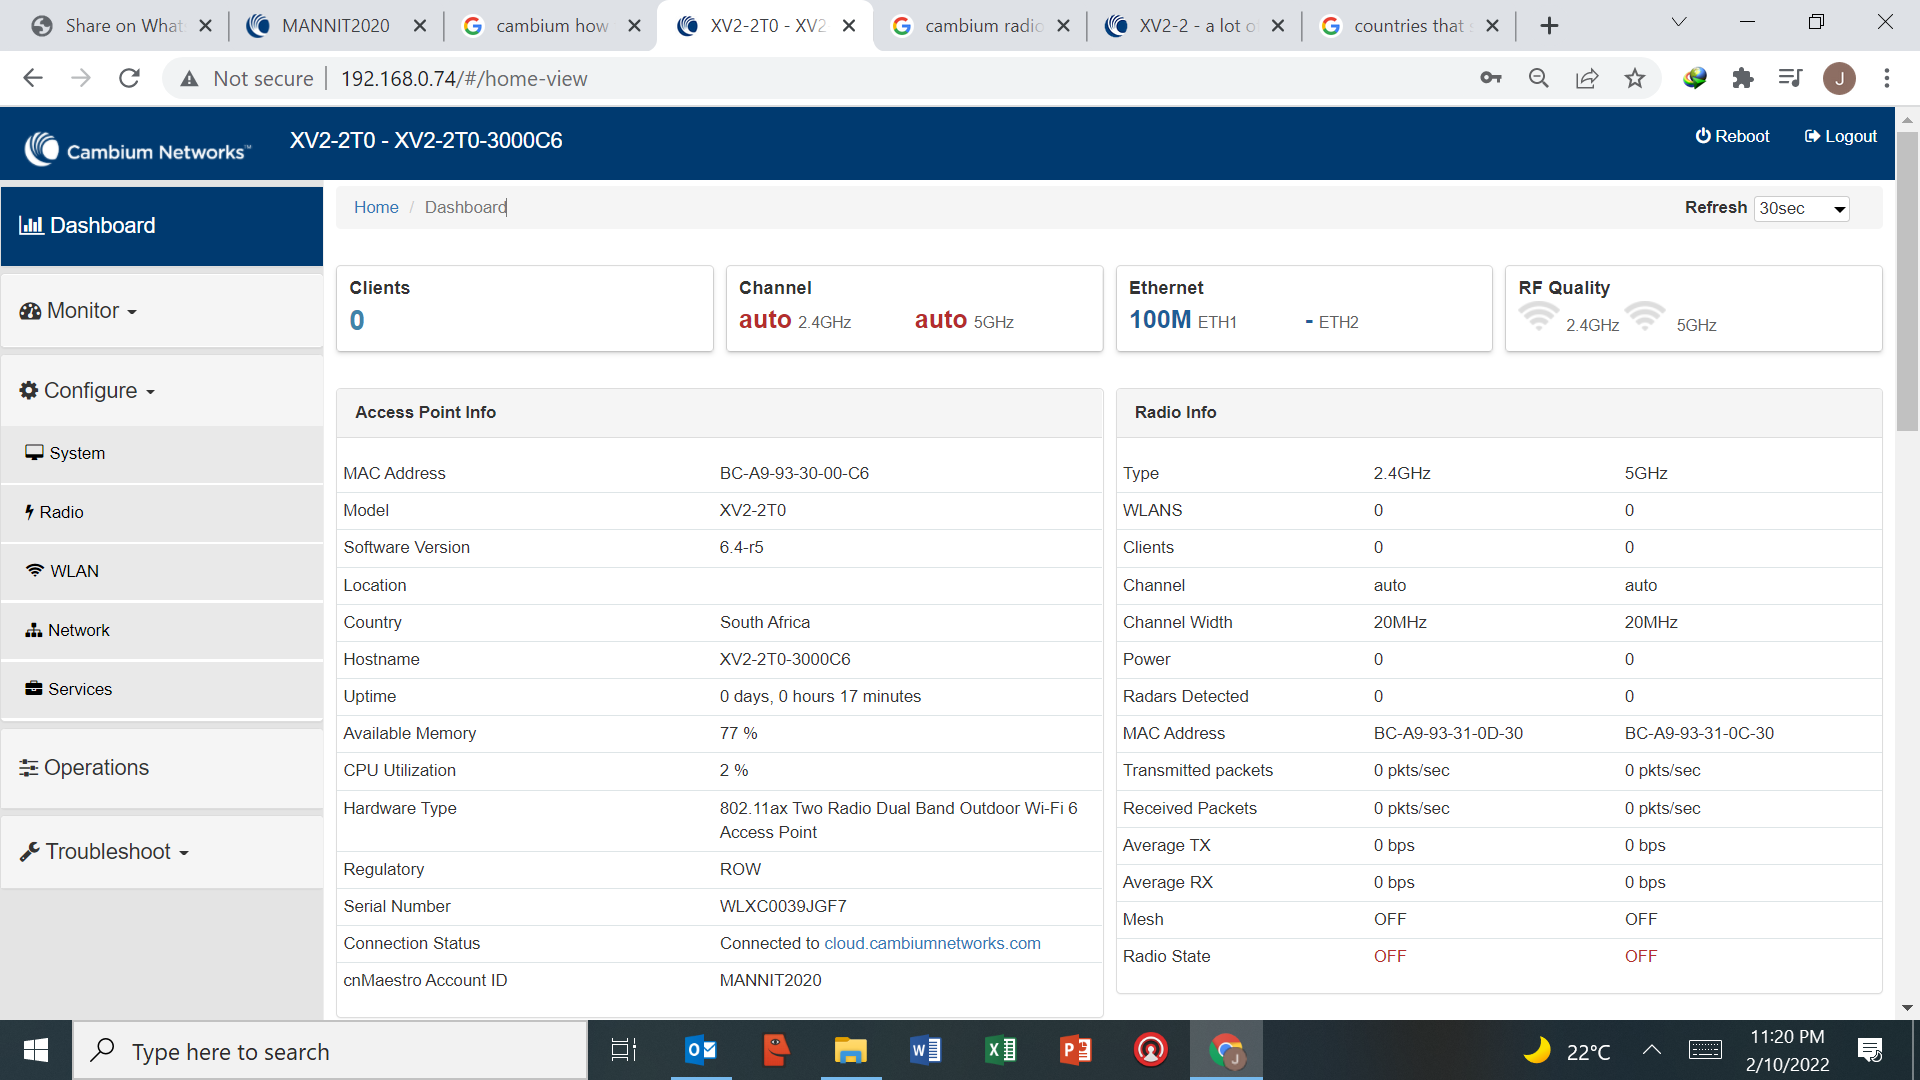
Task: Open the Refresh interval dropdown
Action: point(1802,208)
